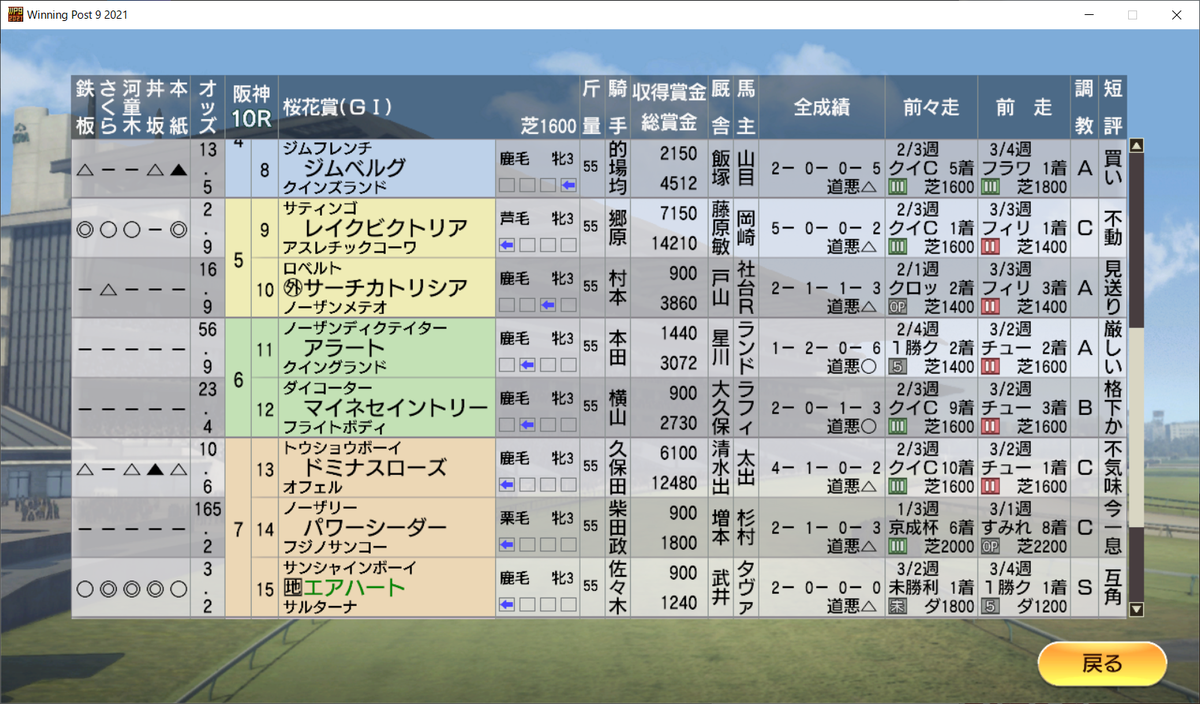Click the blue running-style arrow in ドミナスローズ's row
Screen dimensions: 1200x704
point(507,485)
